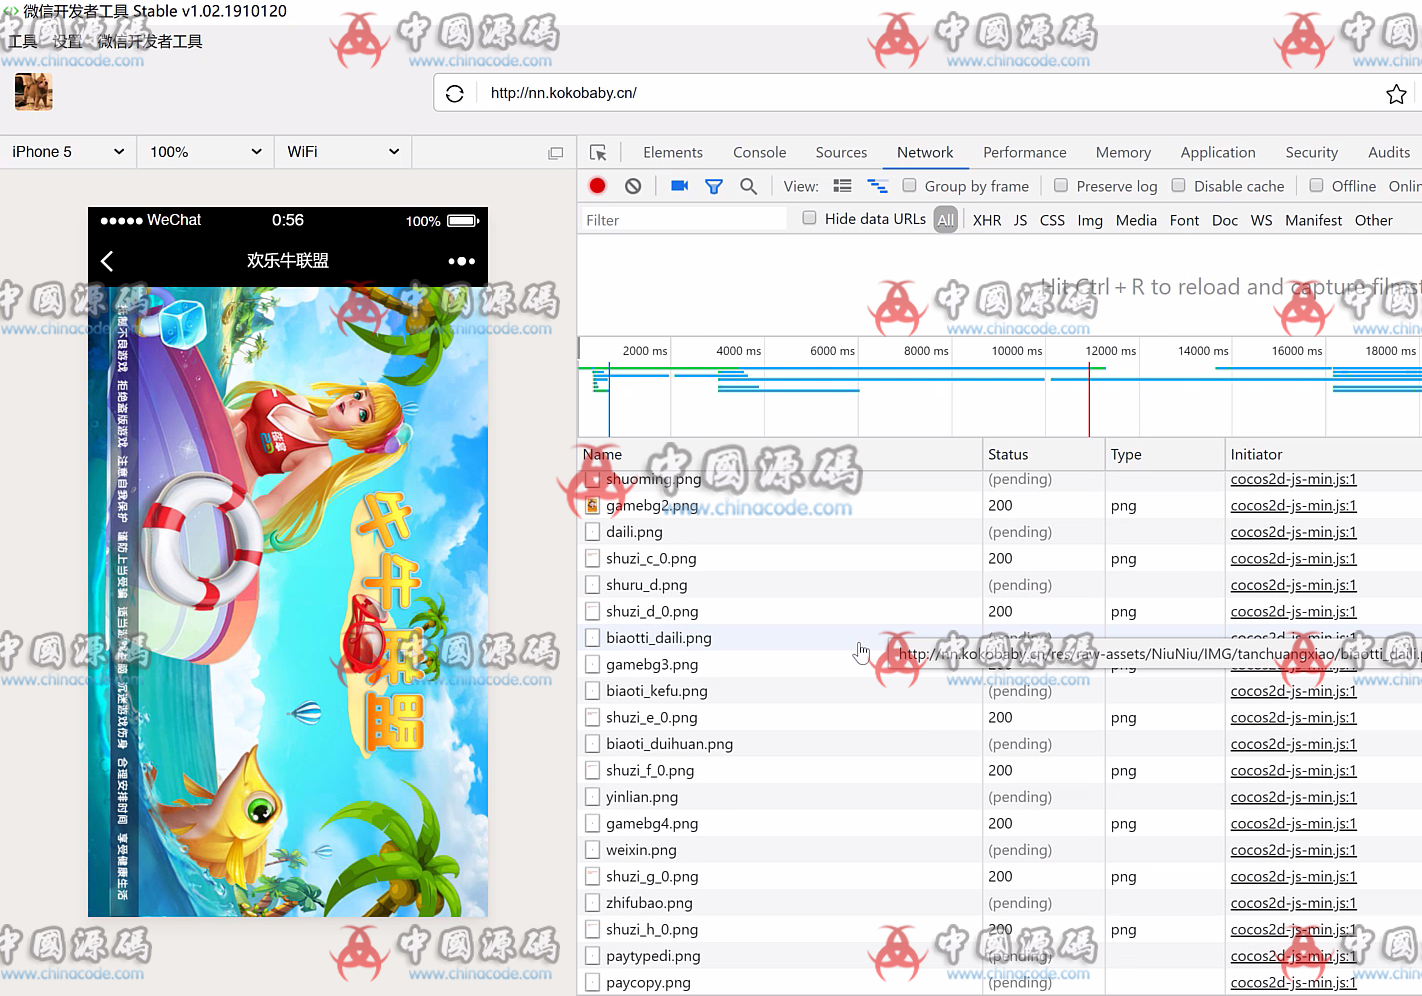
Task: Filter requests by Img
Action: (1090, 221)
